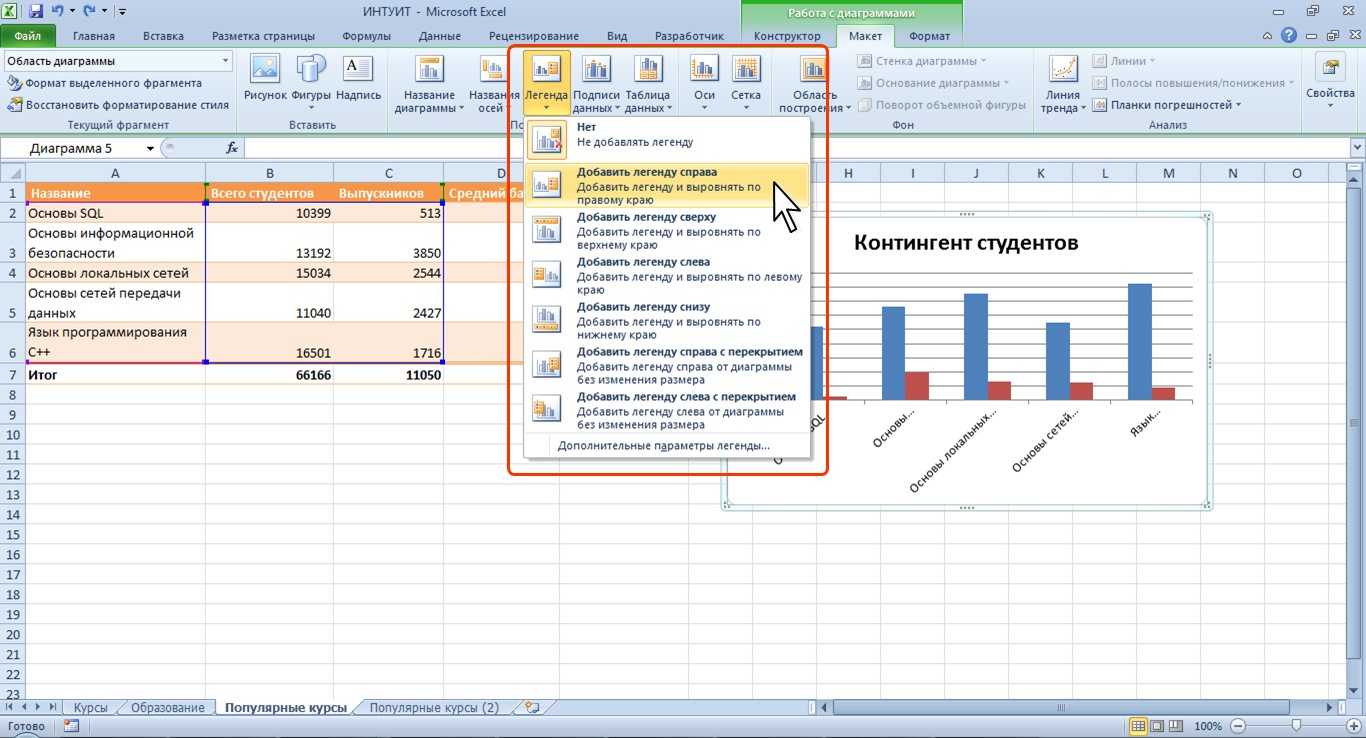Open the Excel help question mark
The image size is (1366, 738).
pyautogui.click(x=1291, y=37)
